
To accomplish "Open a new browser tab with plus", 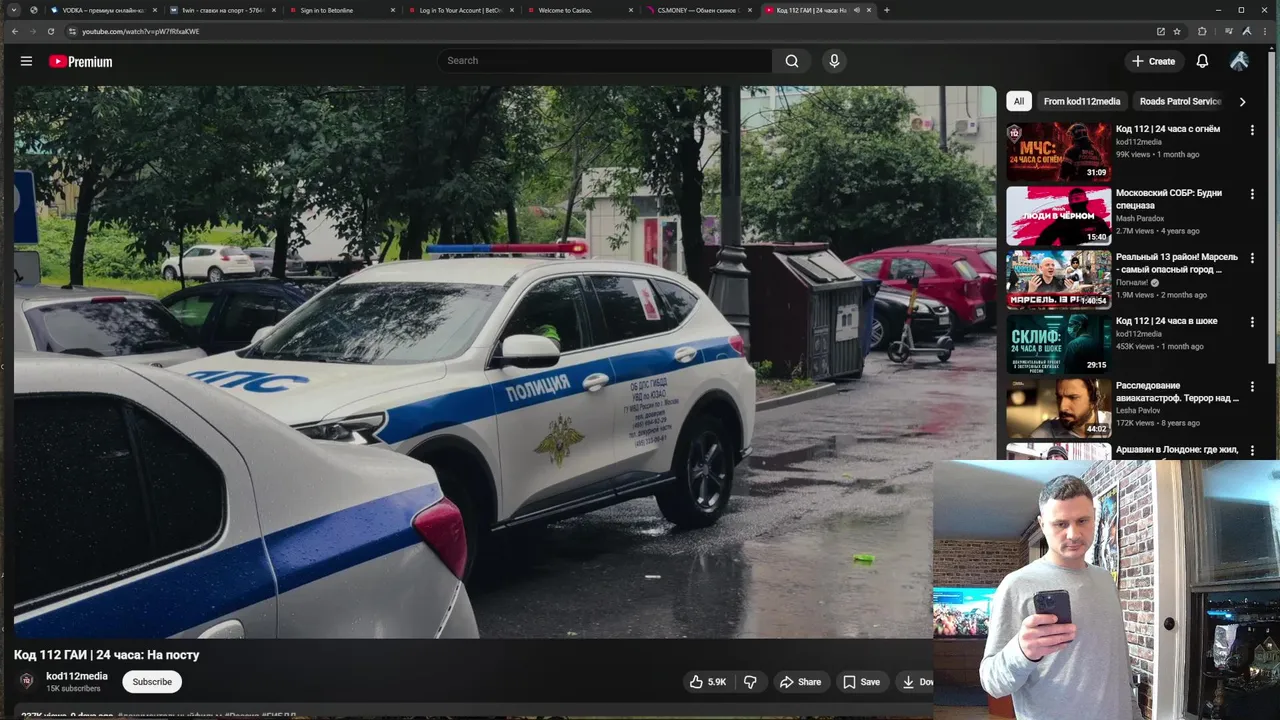I will coord(886,10).
